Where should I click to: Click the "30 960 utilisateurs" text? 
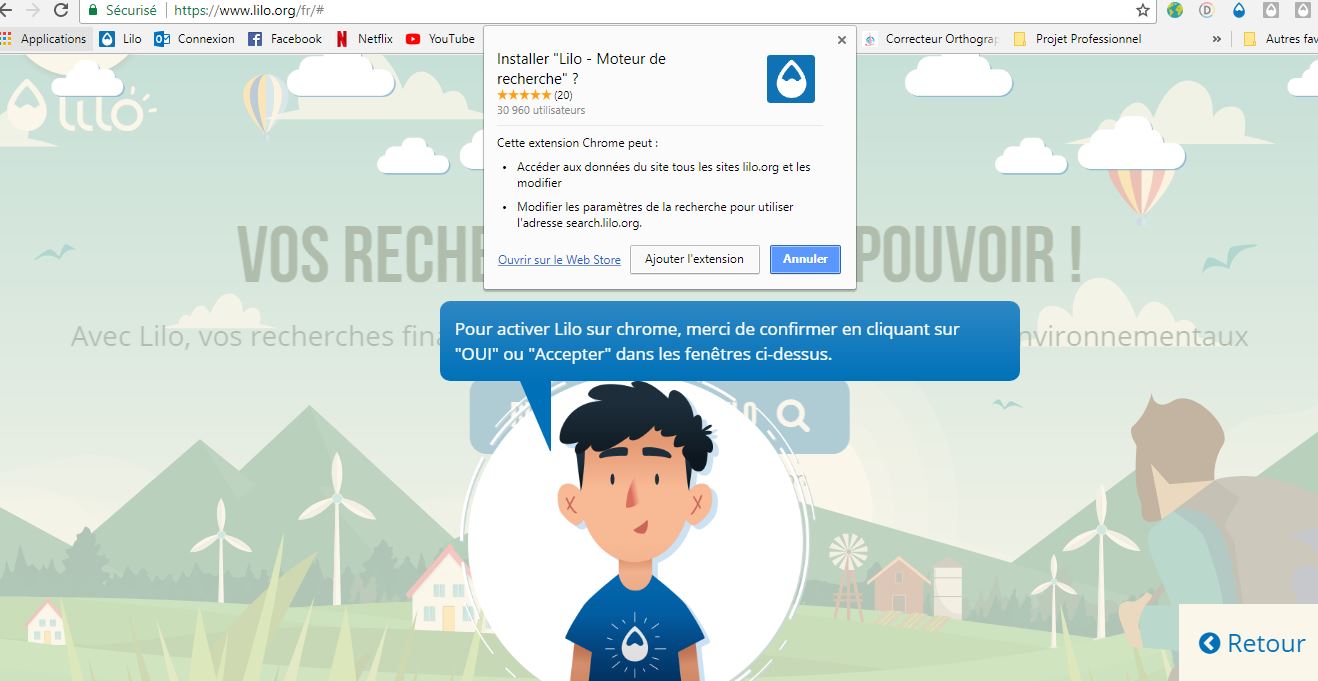pos(541,110)
